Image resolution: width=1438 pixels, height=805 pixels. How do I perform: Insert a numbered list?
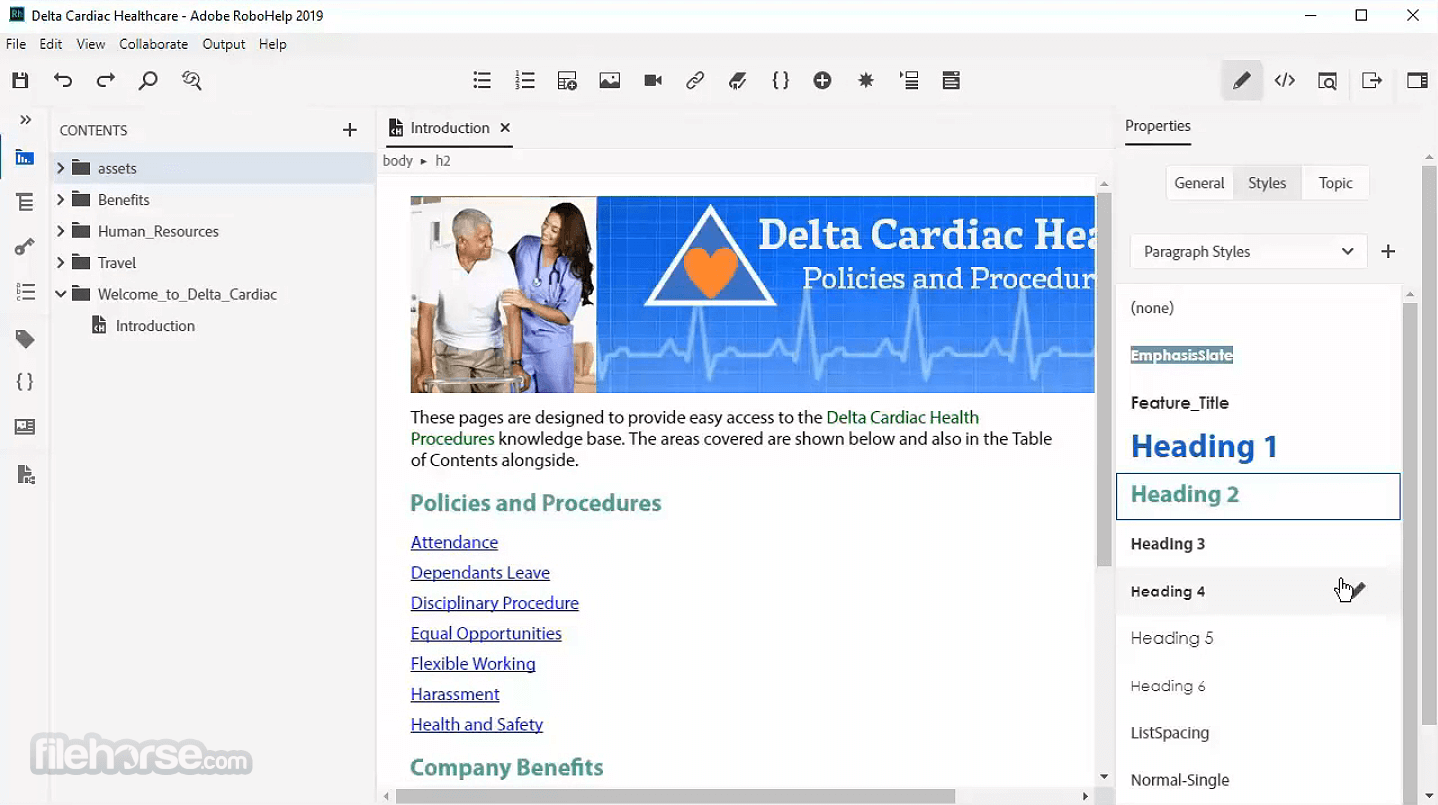525,81
